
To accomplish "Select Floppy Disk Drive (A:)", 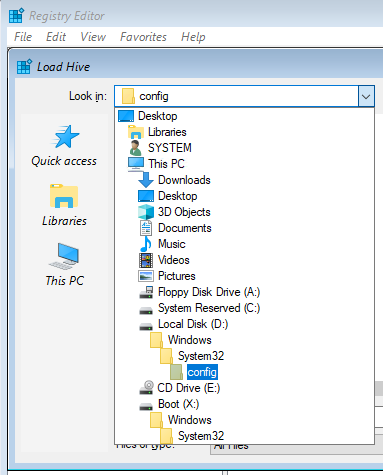I will [244, 292].
